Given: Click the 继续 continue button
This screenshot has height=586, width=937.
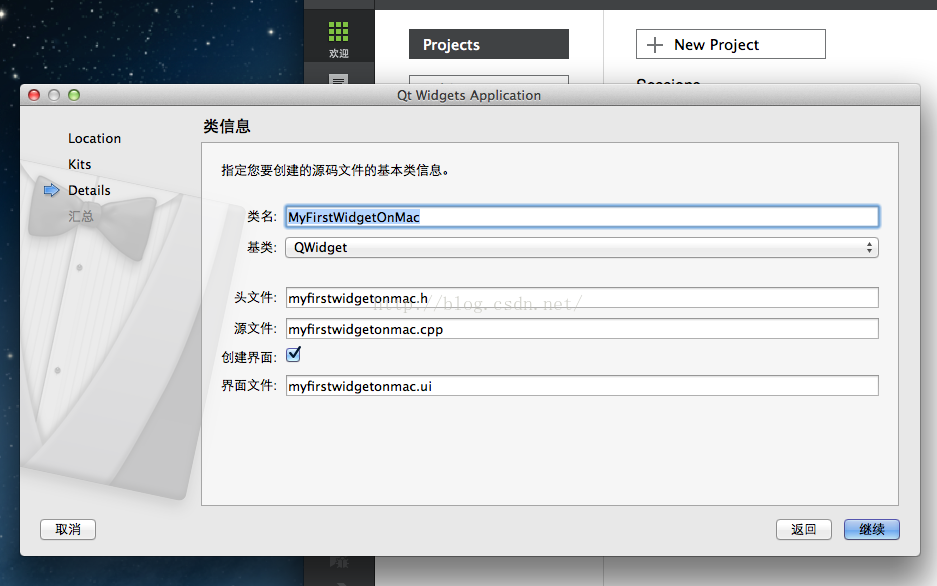Looking at the screenshot, I should [x=871, y=529].
